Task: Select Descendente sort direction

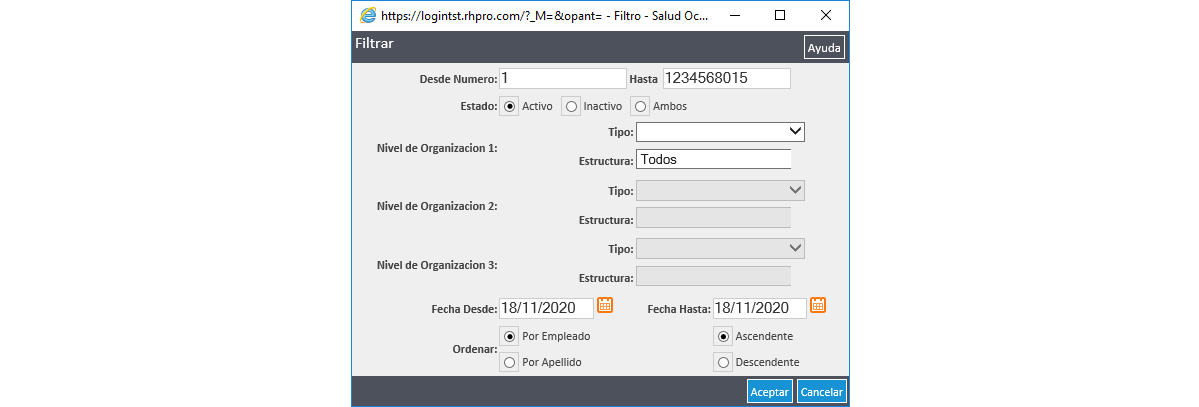Action: click(x=723, y=362)
